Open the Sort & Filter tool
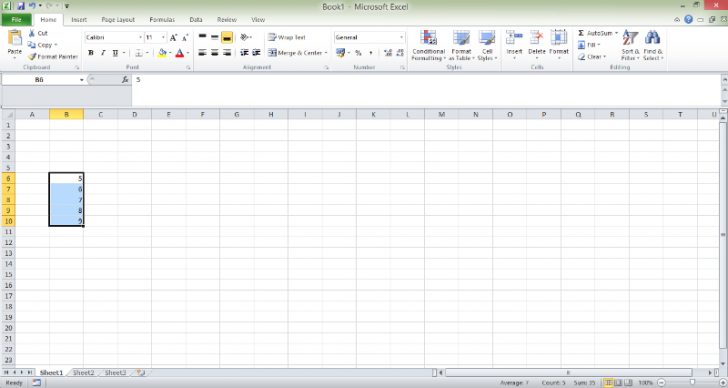Screen dimensions: 728x388 pos(630,45)
